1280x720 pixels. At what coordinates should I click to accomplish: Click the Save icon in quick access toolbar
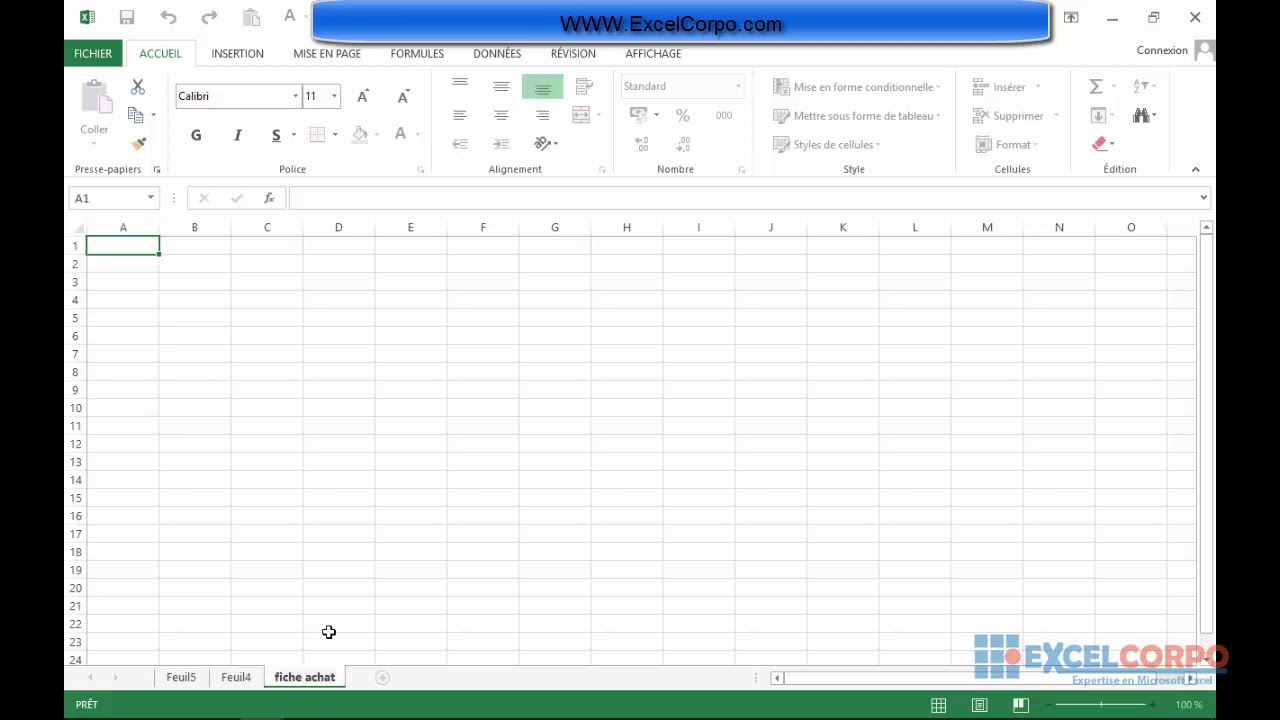tap(127, 17)
